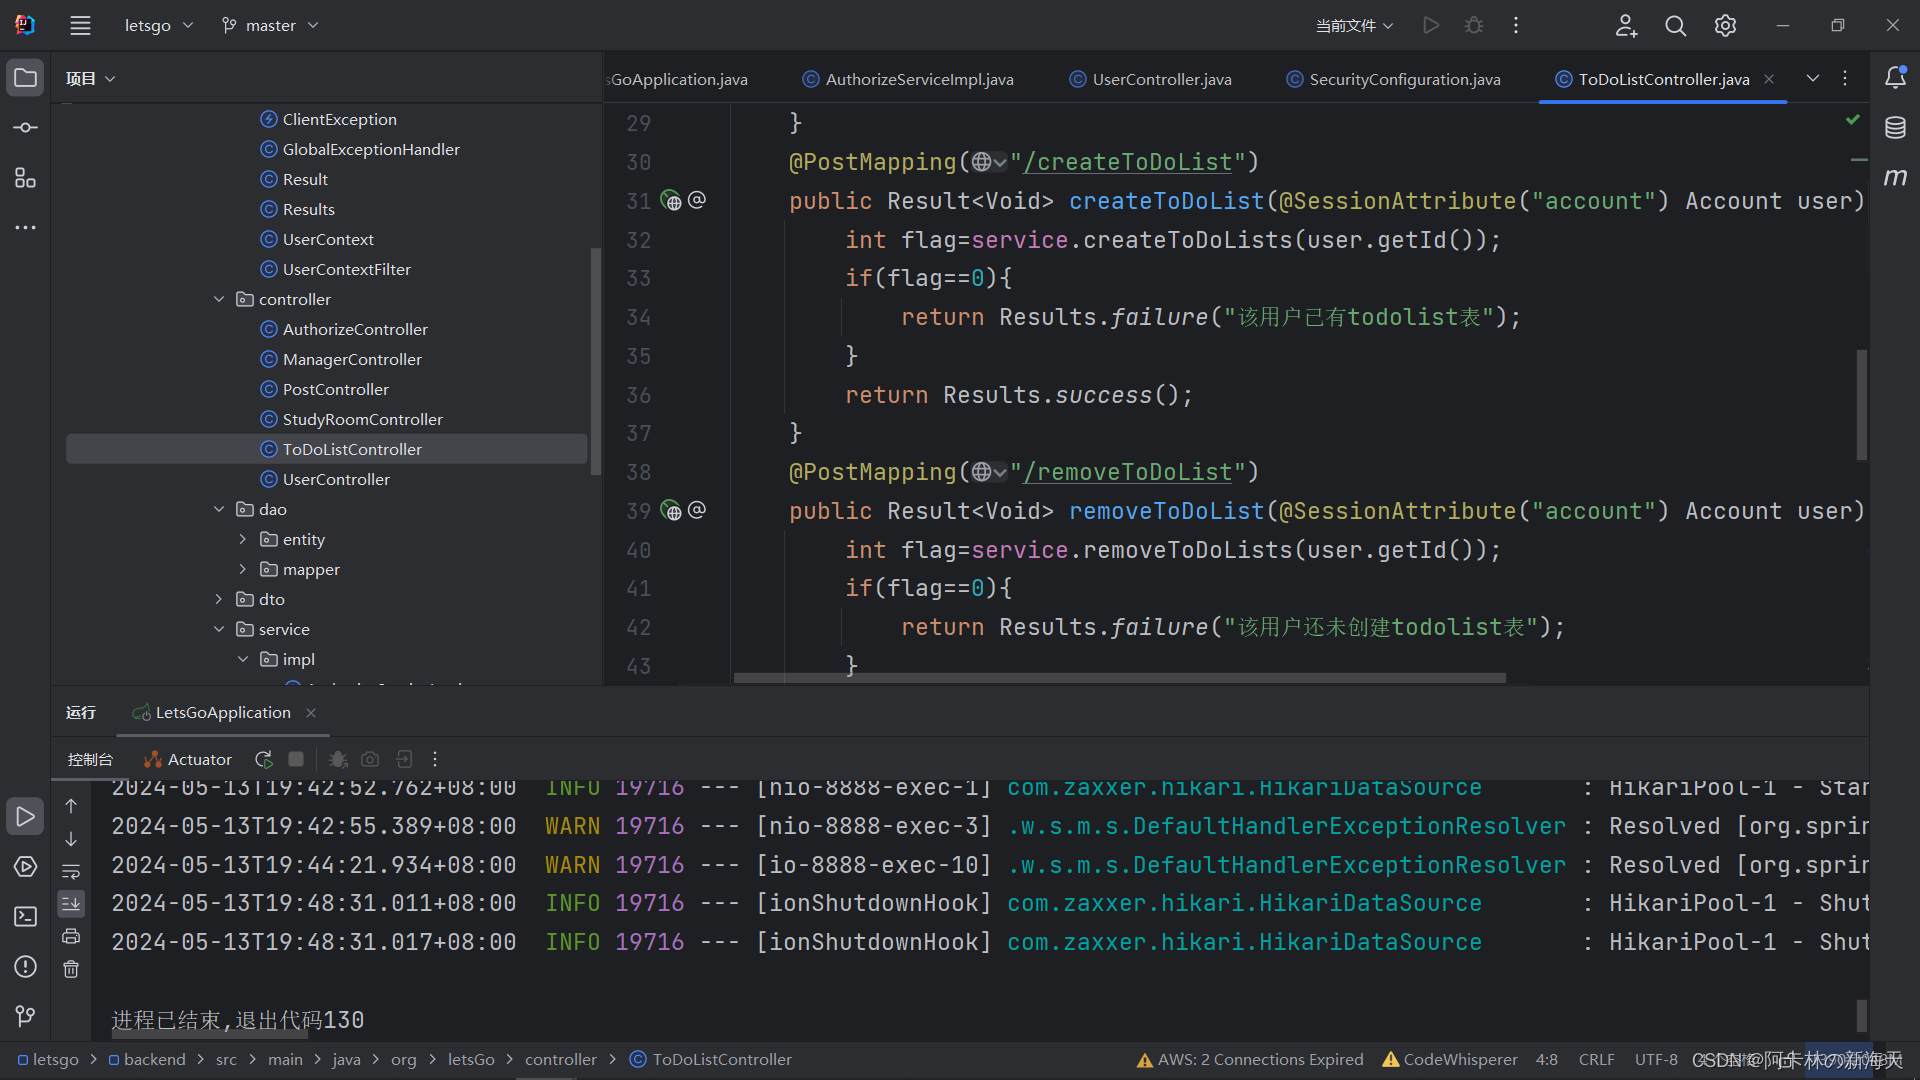Click backend breadcrumb in navigation bar
Screen dimensions: 1920x1080
pos(146,1060)
